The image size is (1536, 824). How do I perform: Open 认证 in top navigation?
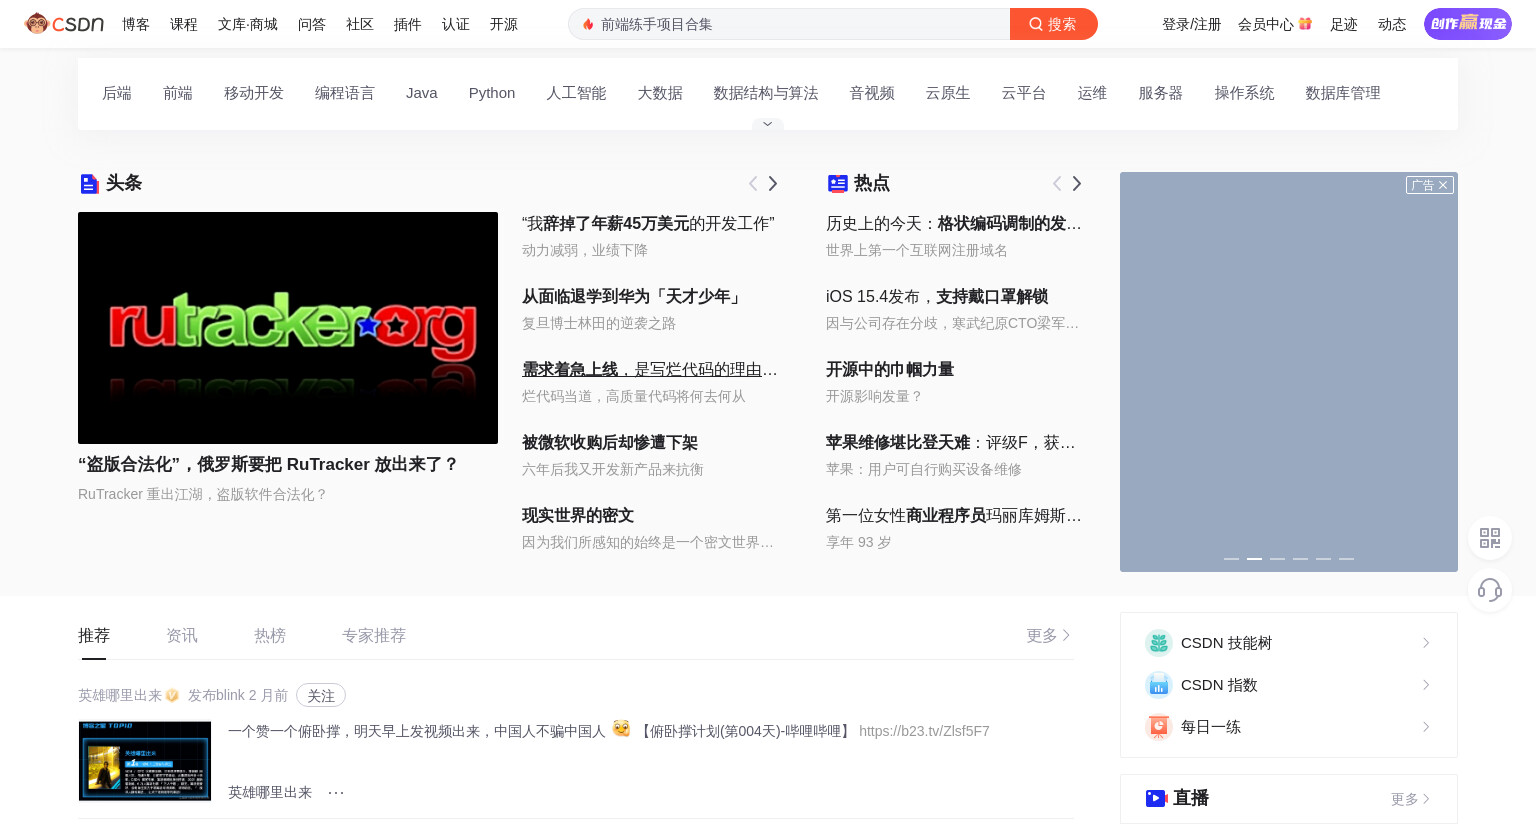point(456,24)
